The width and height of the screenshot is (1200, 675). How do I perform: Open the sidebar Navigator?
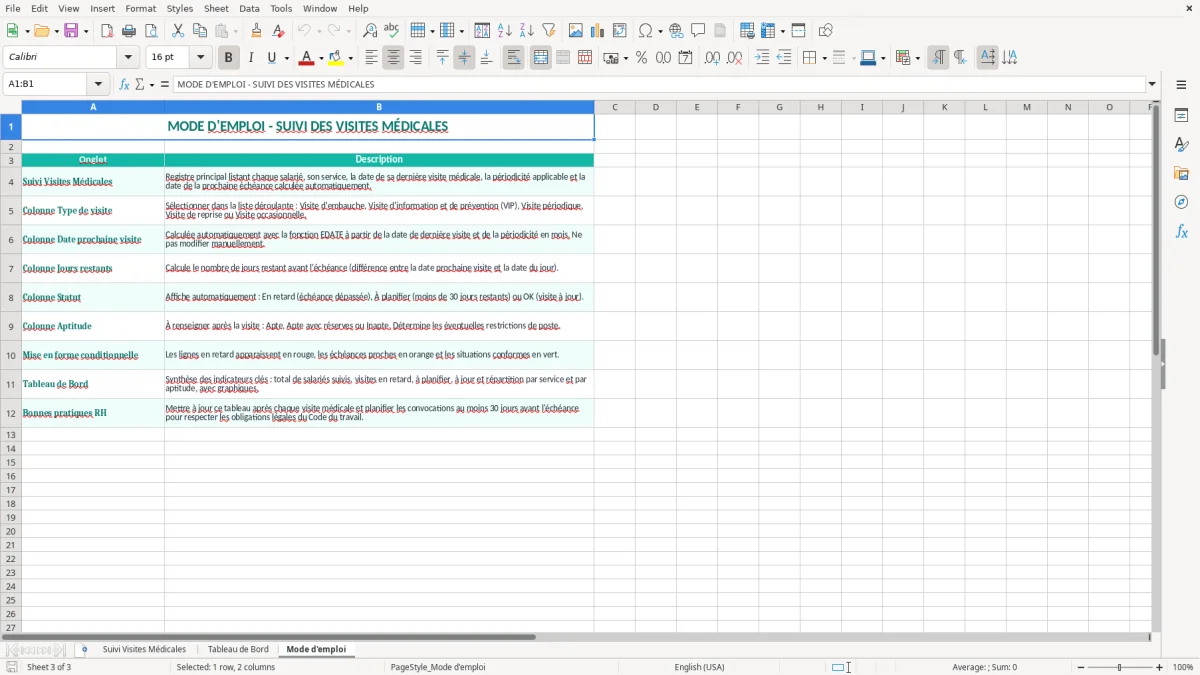[1181, 203]
